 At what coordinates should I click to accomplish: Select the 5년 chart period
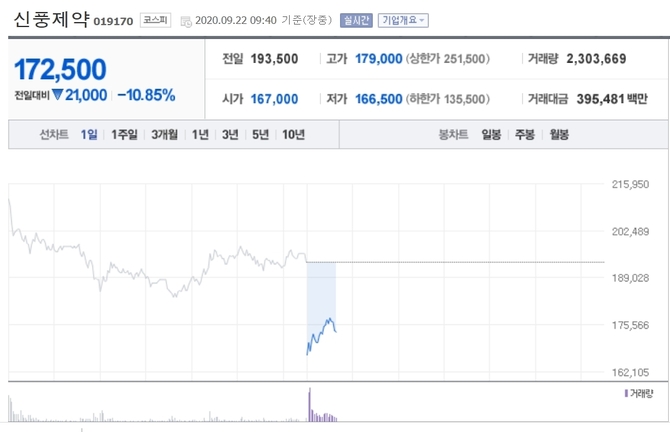[261, 135]
